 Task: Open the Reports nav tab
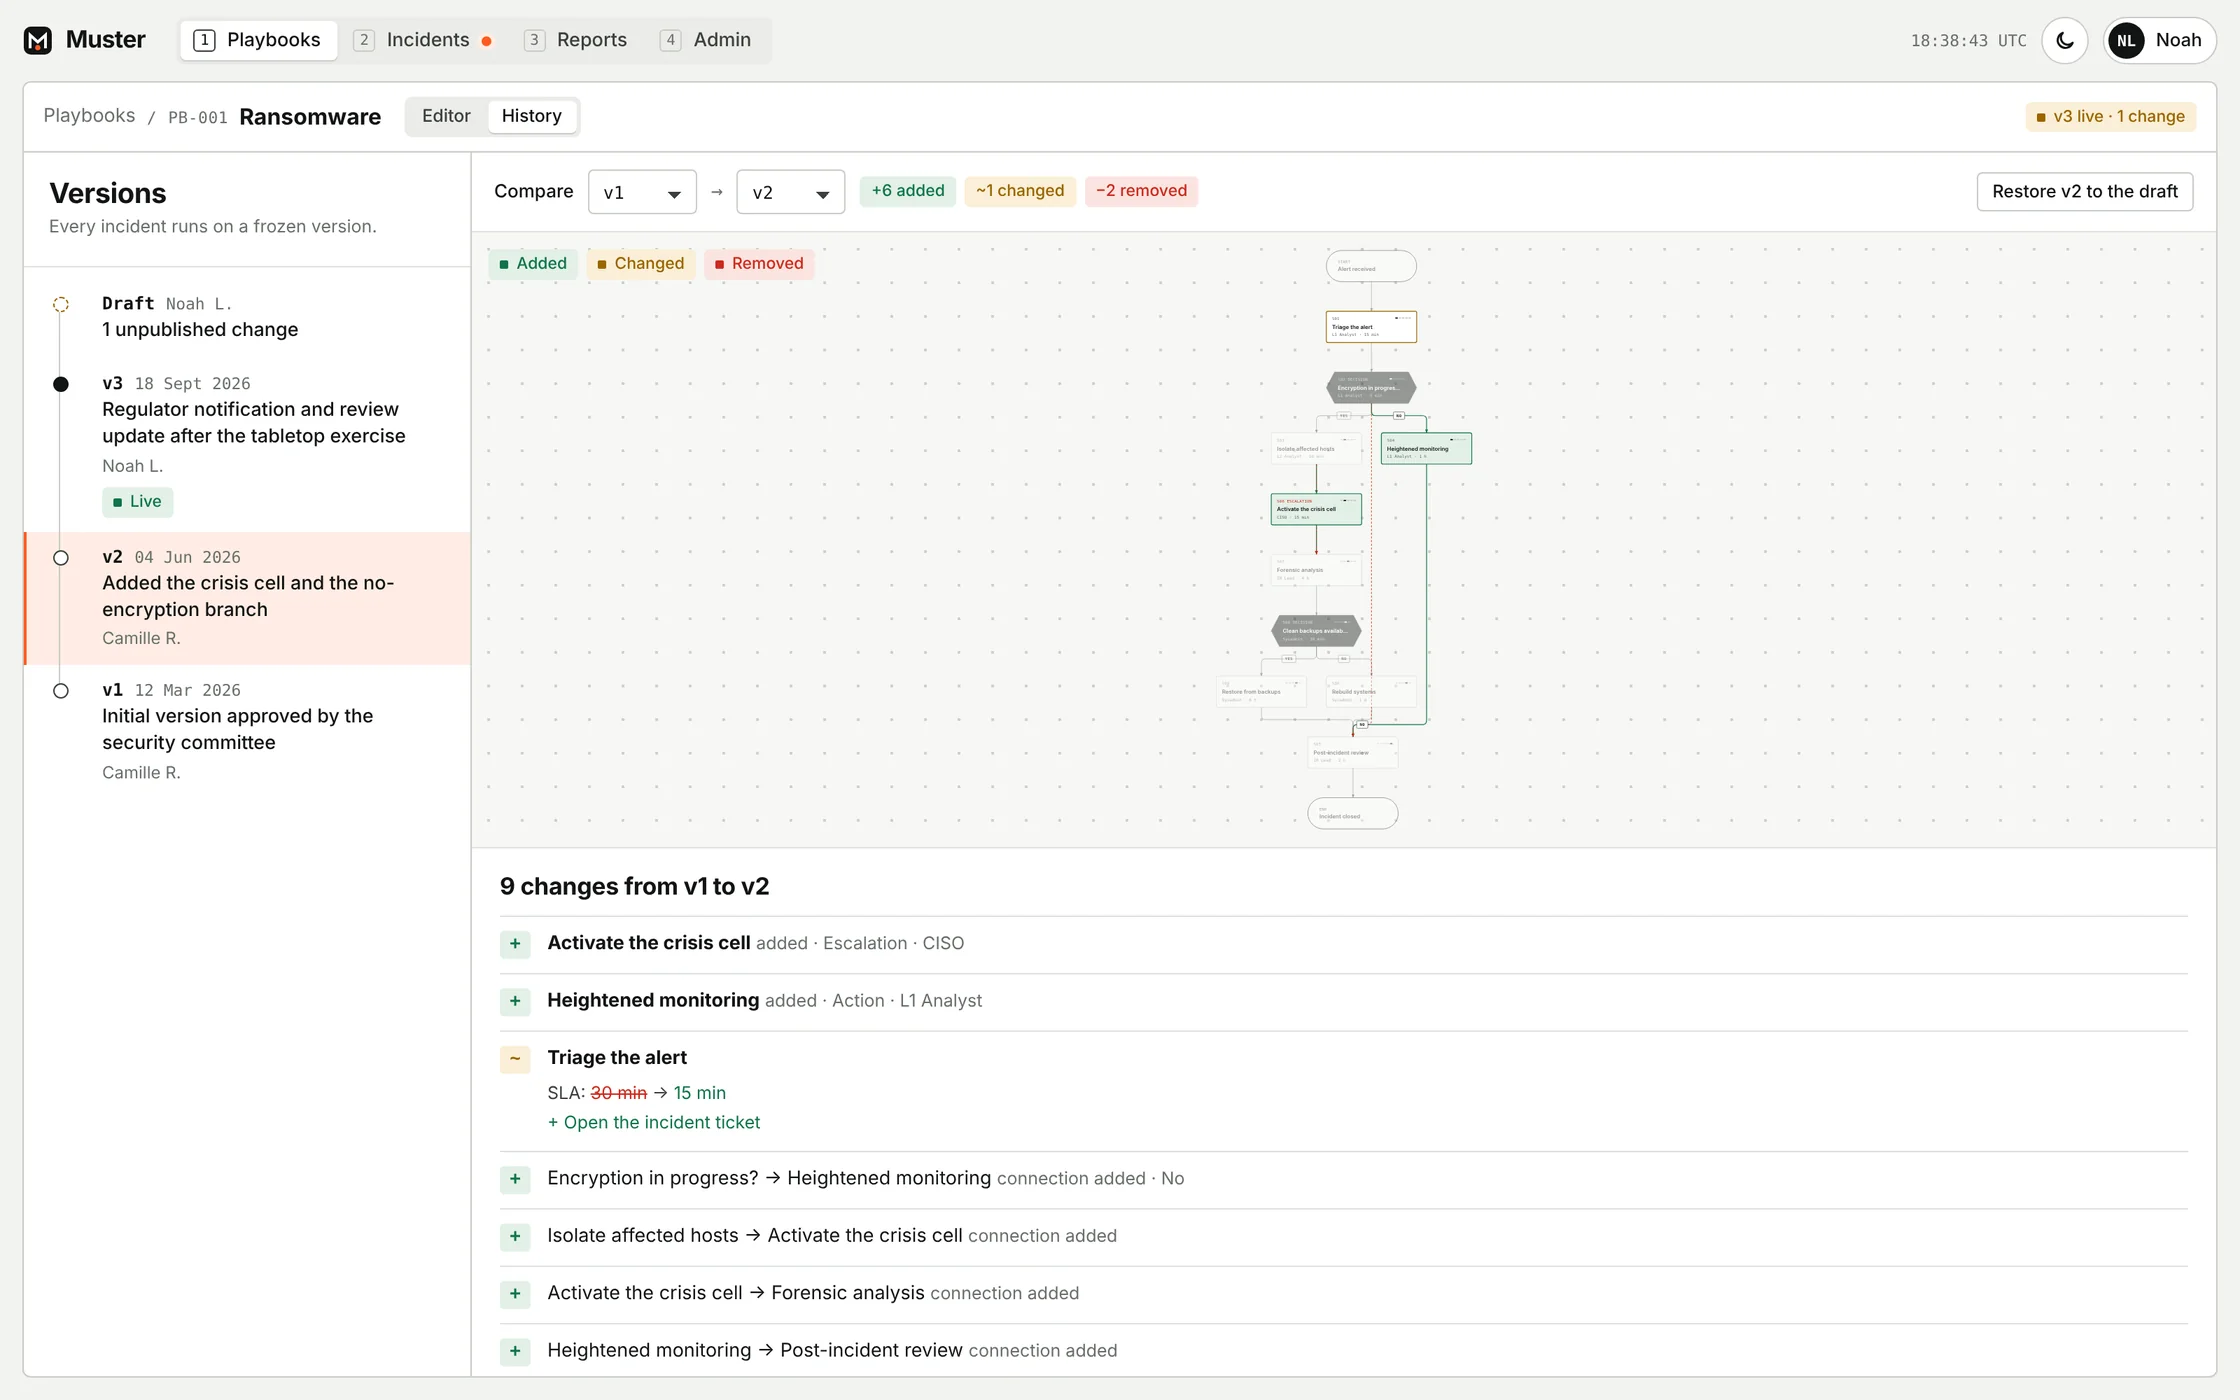coord(576,40)
